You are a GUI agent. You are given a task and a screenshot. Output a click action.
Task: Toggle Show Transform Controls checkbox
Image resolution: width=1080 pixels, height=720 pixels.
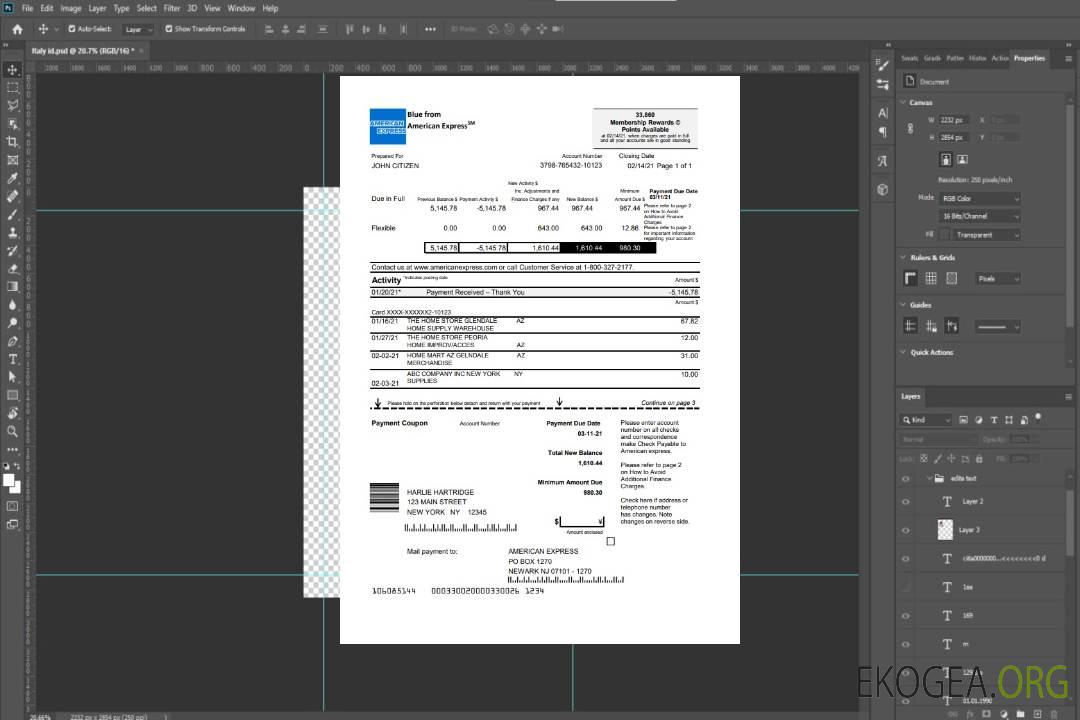click(x=169, y=29)
